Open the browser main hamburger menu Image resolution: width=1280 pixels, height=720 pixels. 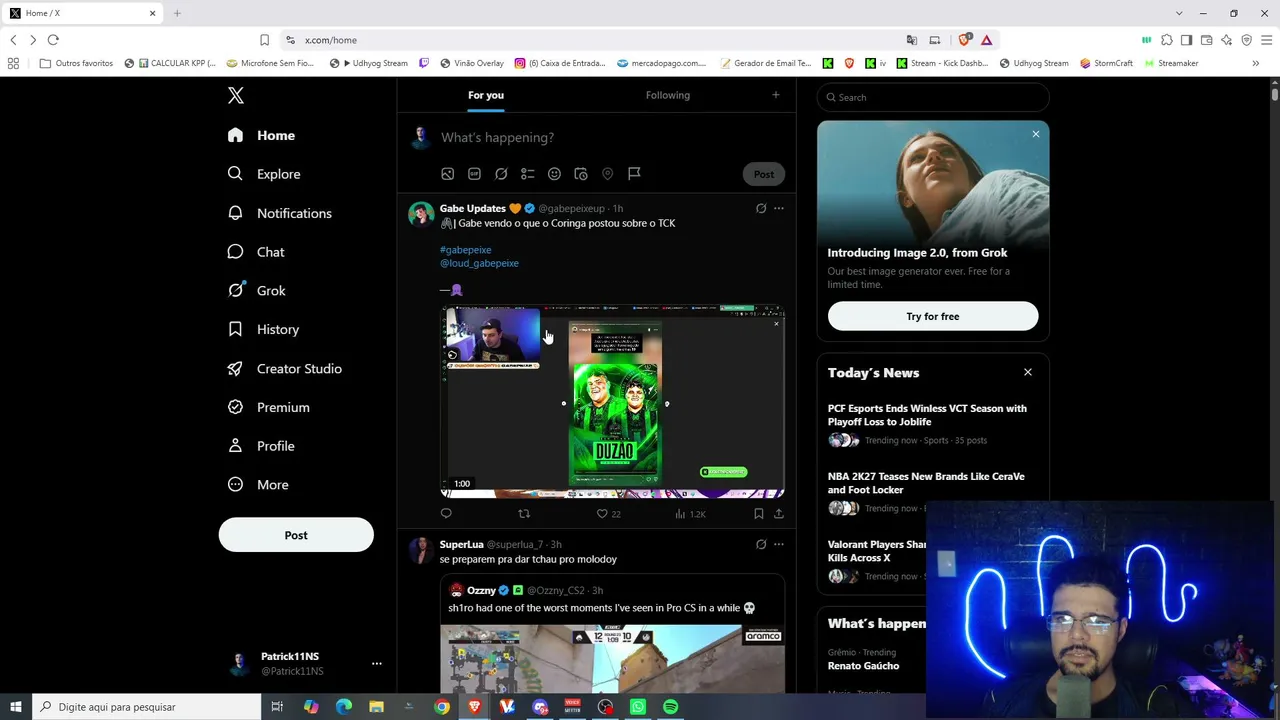pos(1266,40)
